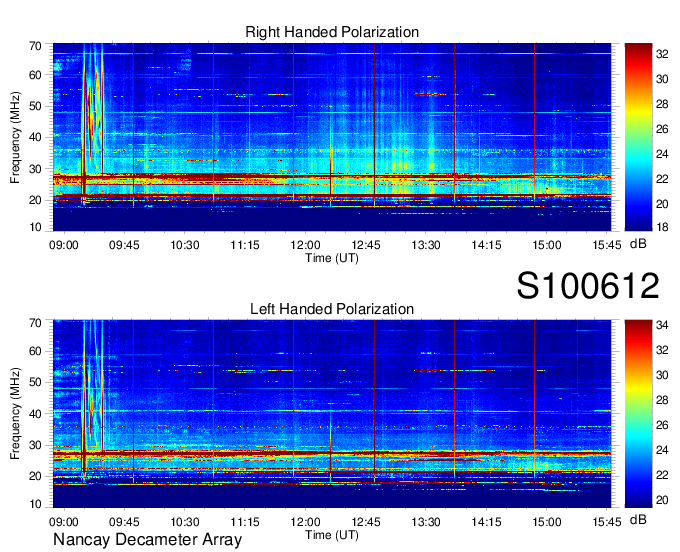Click "11:15" tick on the upper time axis
Image resolution: width=680 pixels, height=552 pixels.
tap(245, 245)
